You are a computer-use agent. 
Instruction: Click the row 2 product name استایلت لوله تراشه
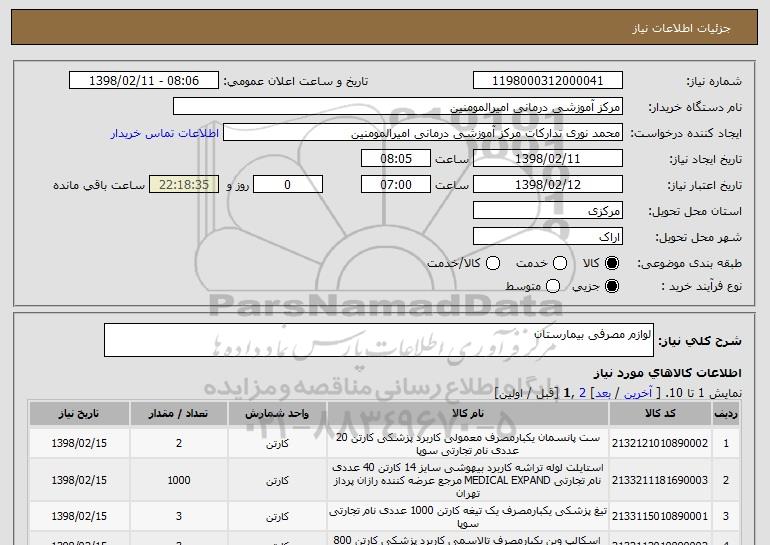(x=468, y=480)
